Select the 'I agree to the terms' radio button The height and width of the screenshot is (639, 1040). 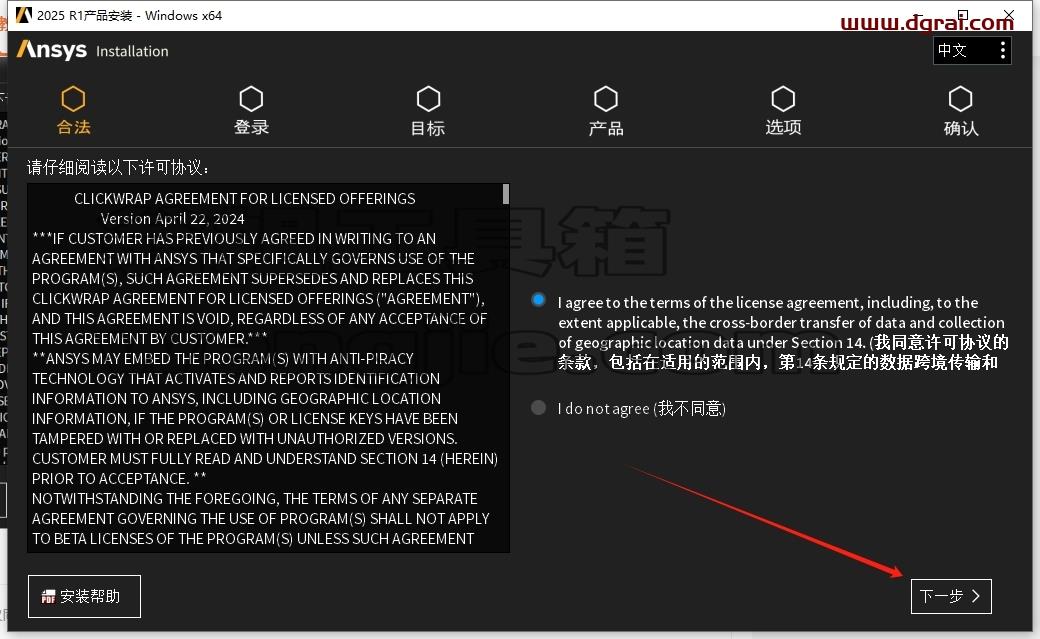[x=539, y=300]
